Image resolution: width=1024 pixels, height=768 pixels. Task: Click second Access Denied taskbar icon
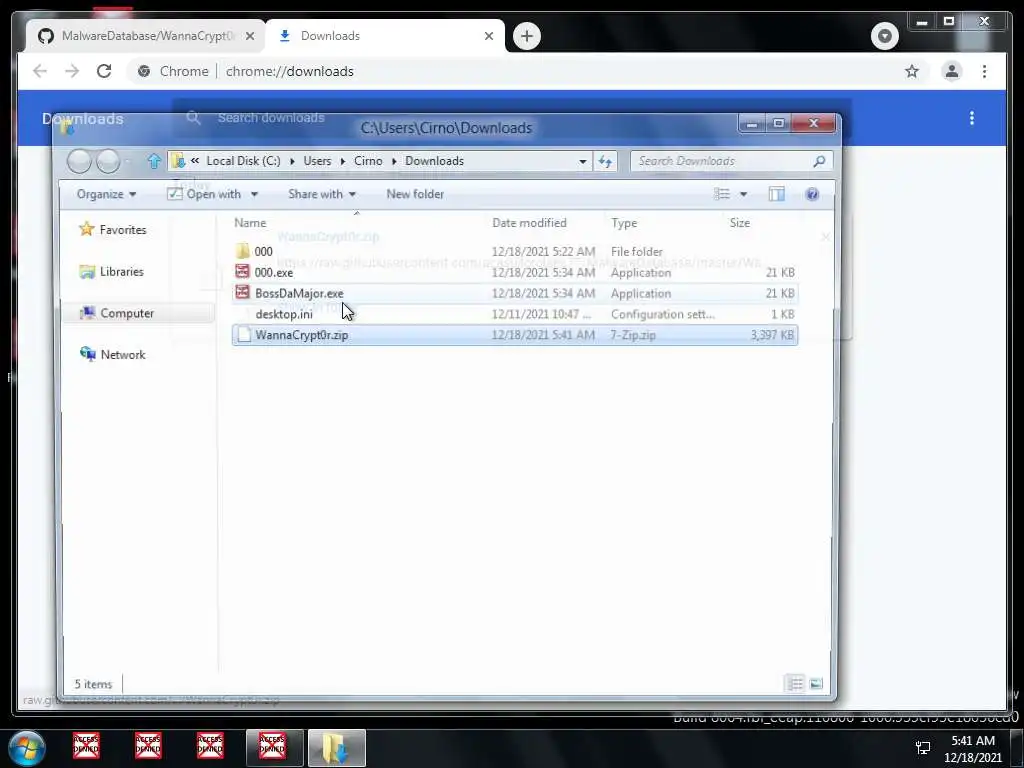click(x=148, y=745)
